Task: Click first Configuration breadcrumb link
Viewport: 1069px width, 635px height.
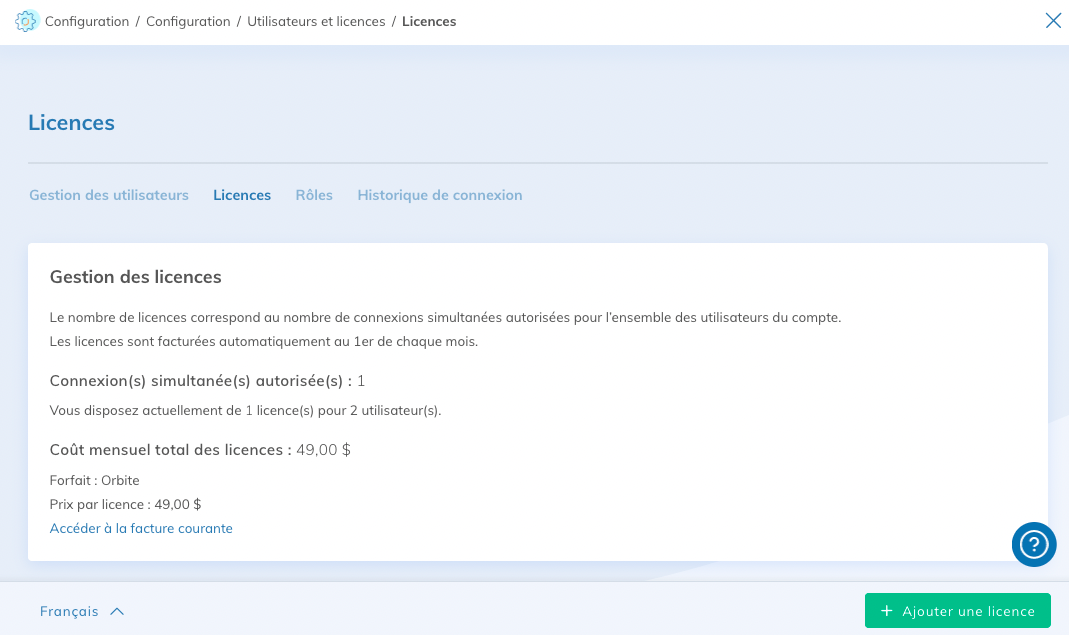Action: (87, 21)
